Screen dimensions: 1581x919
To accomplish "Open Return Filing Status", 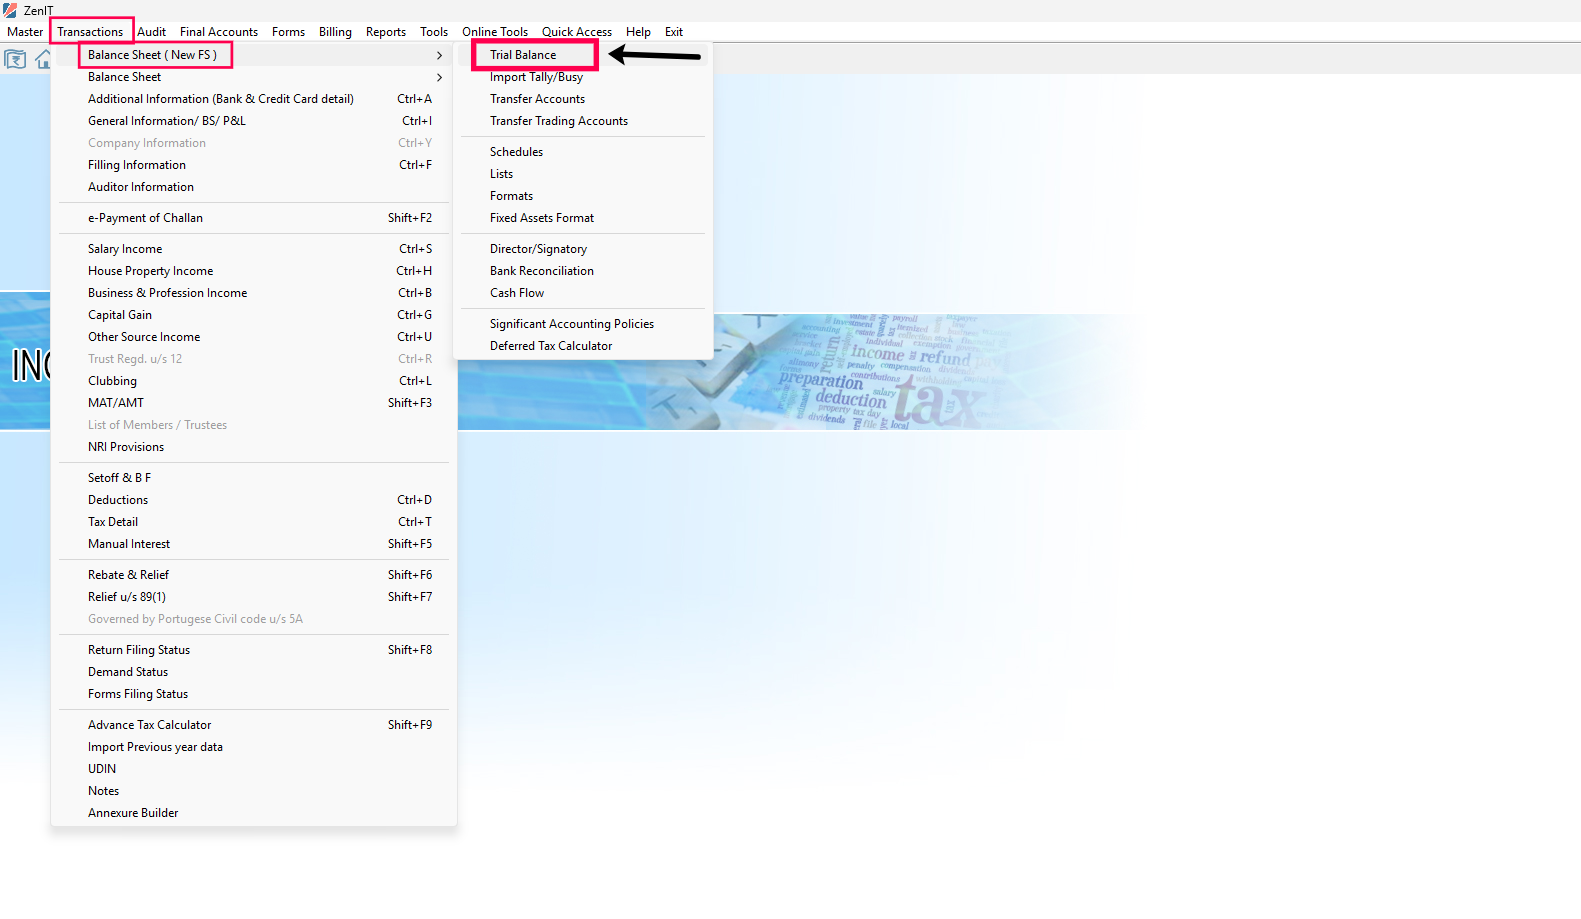I will coord(139,650).
